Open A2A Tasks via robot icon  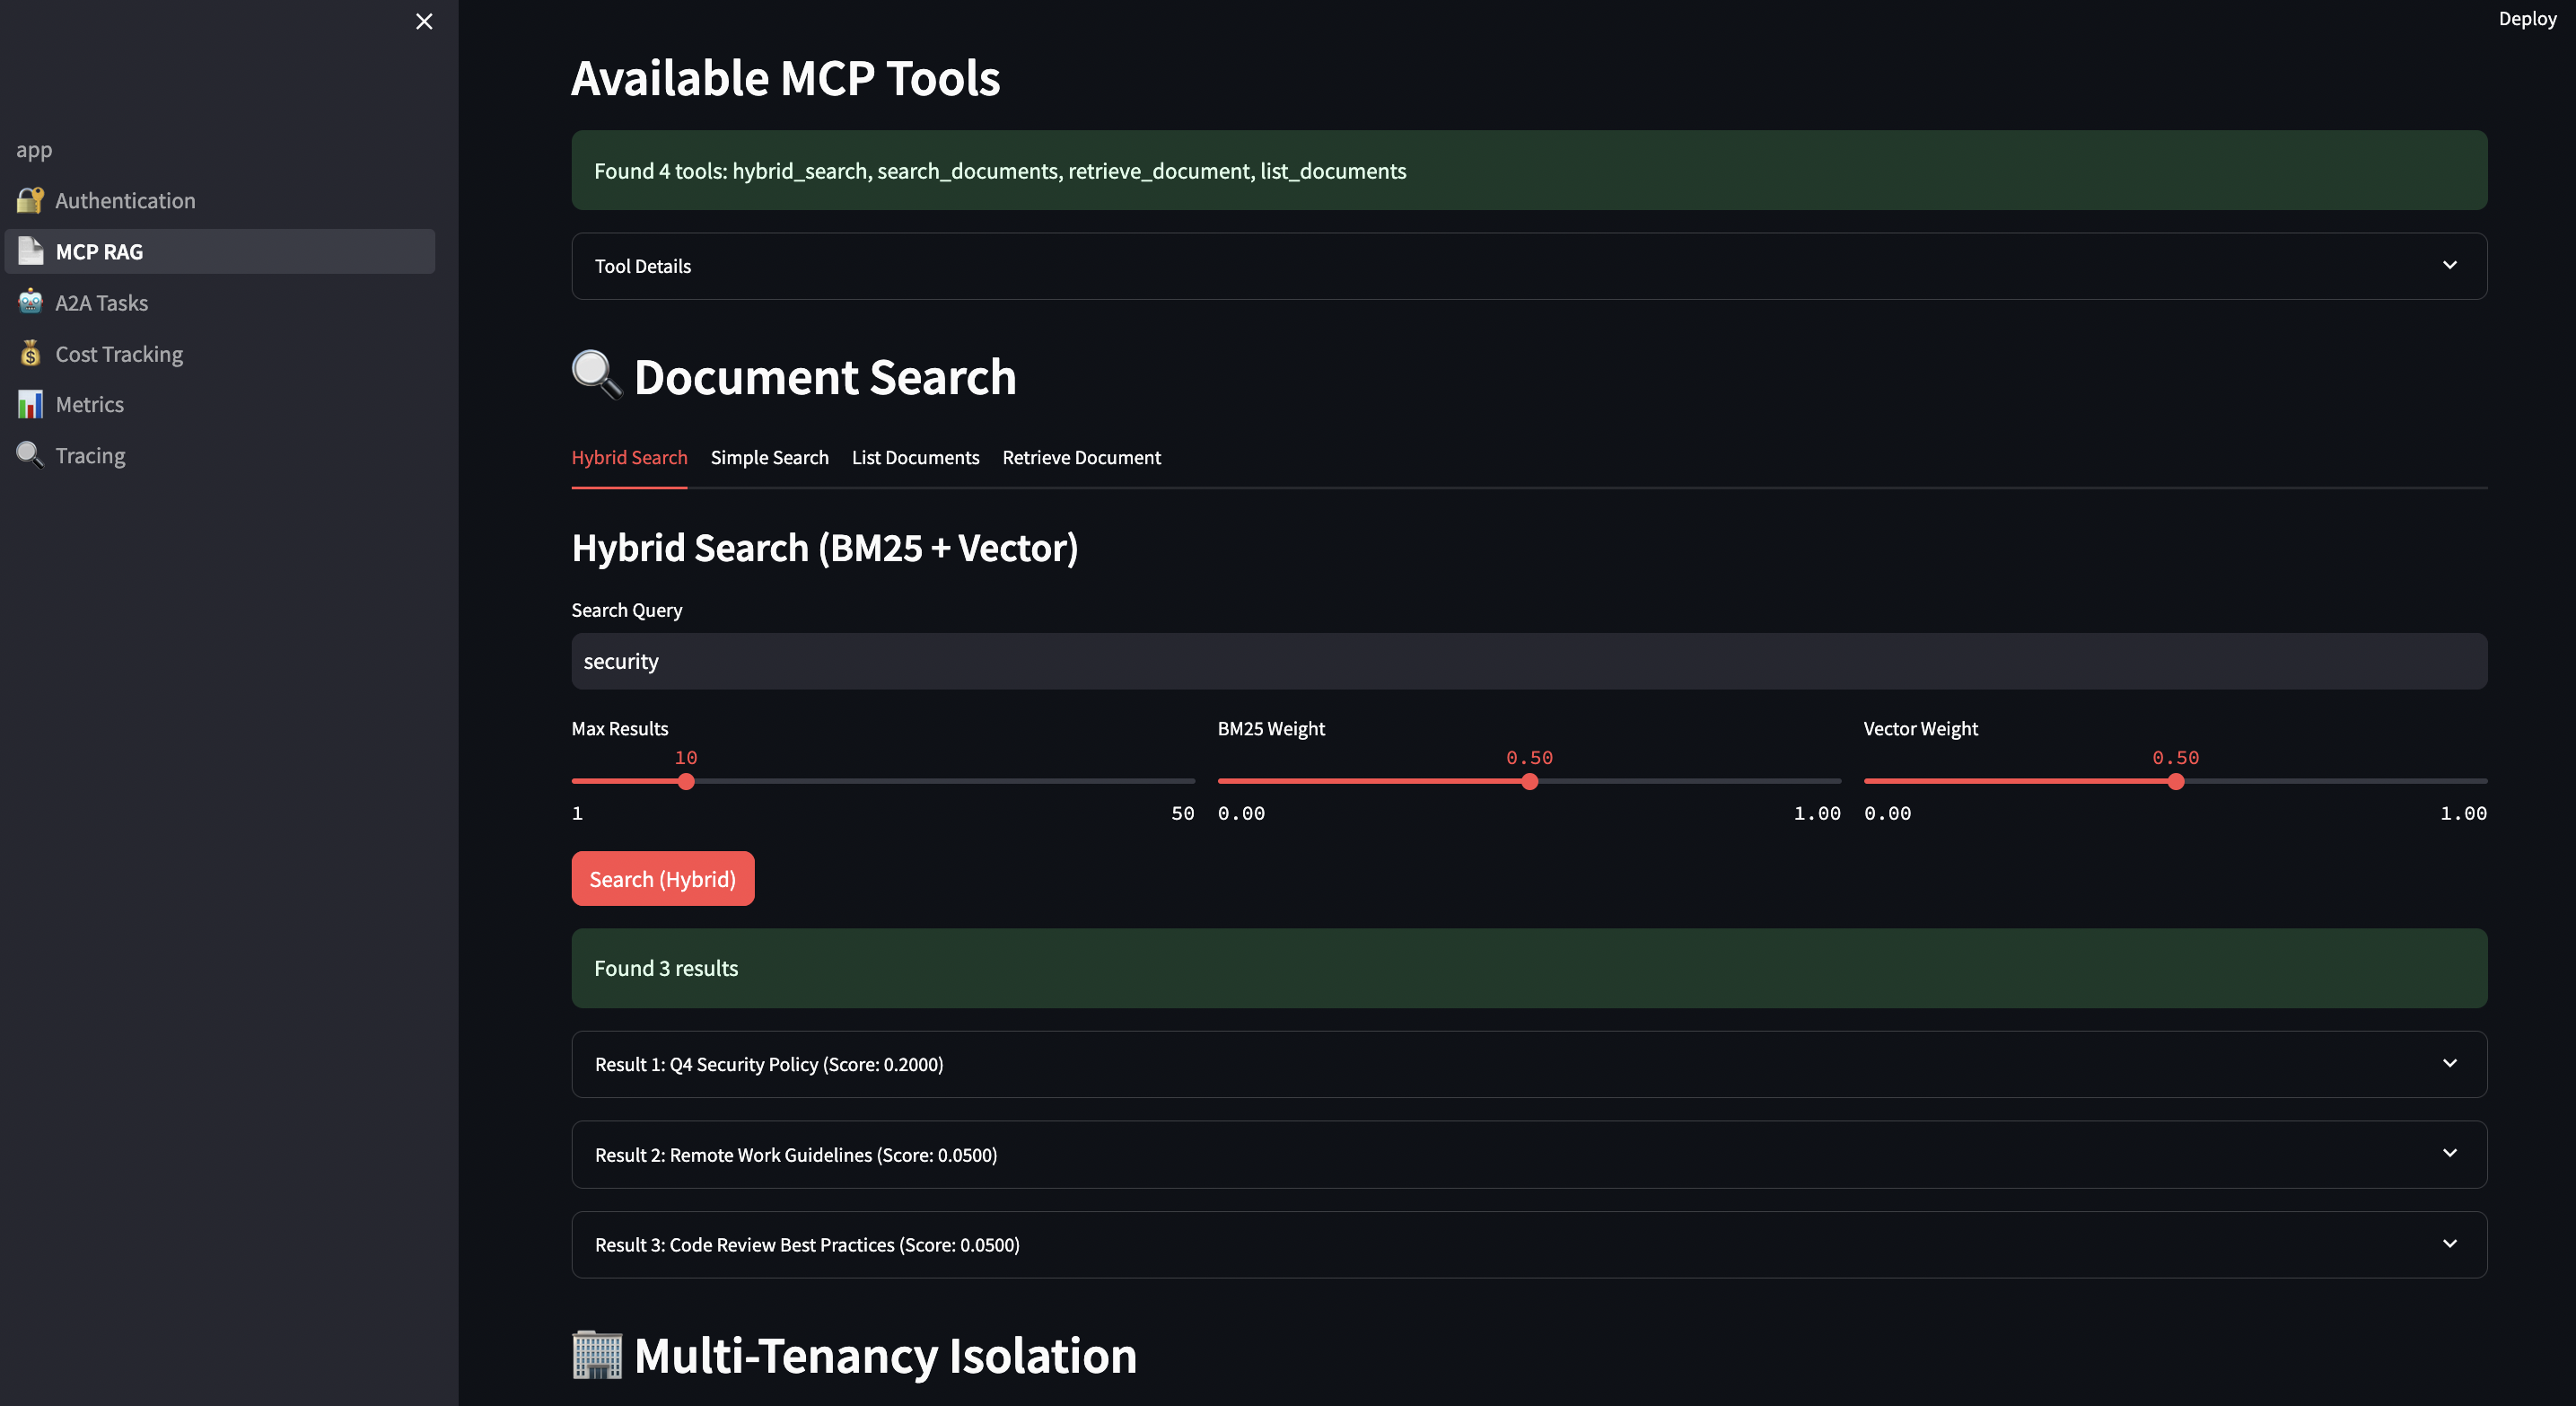tap(30, 302)
